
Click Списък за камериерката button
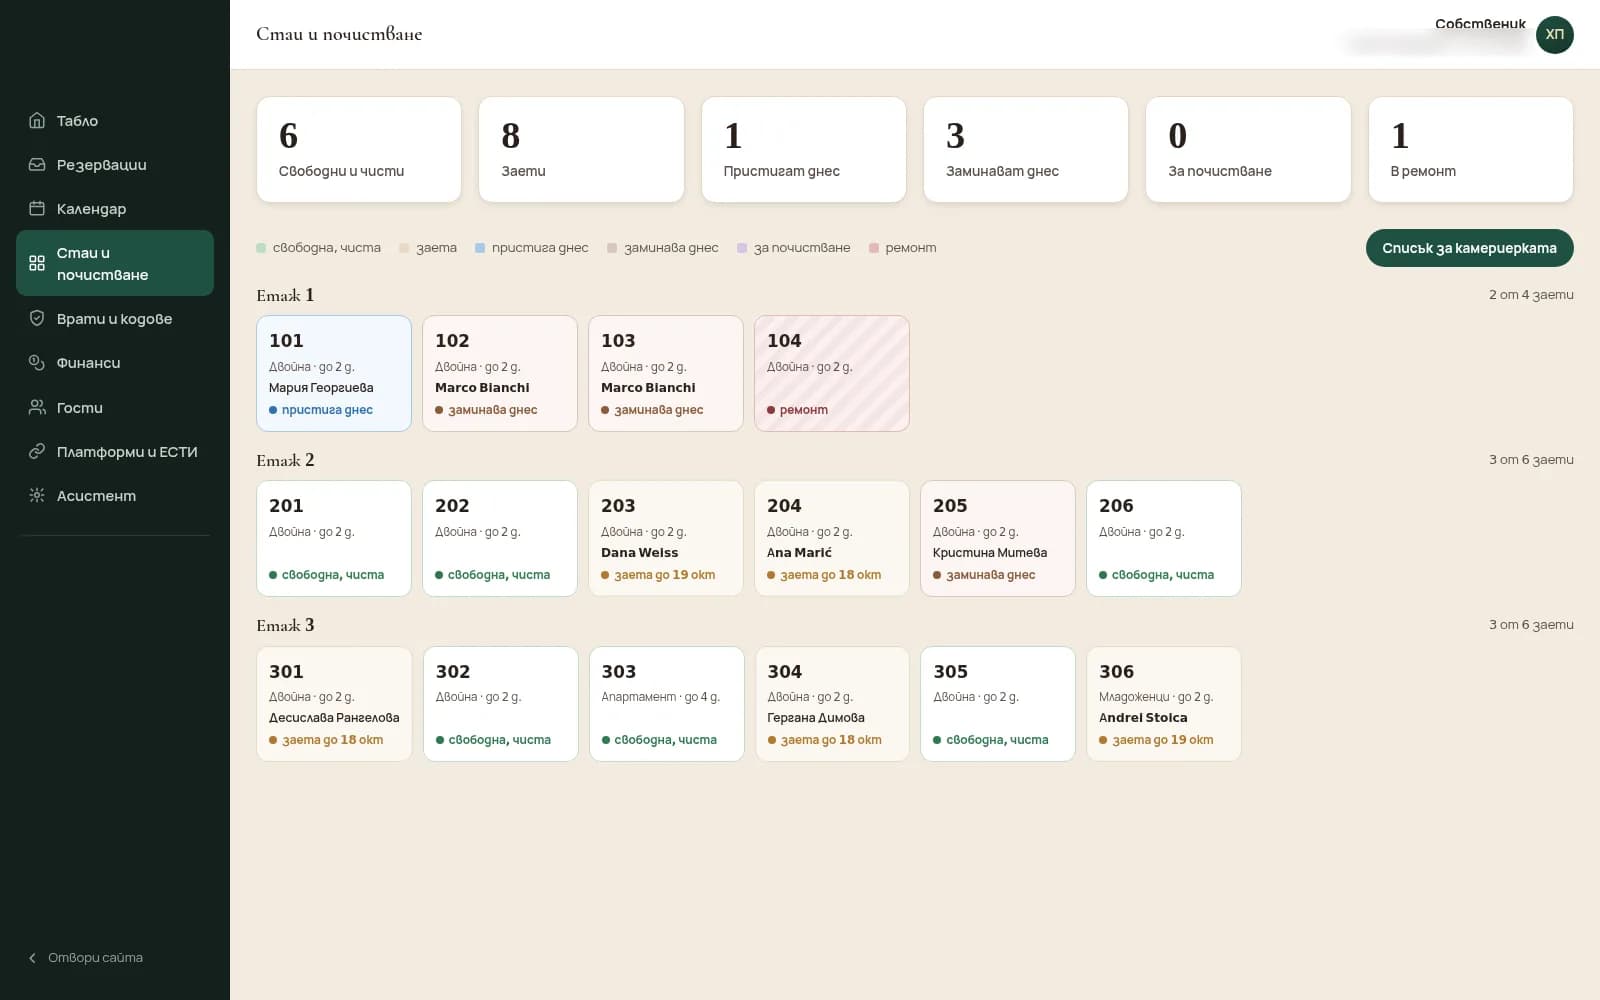click(x=1469, y=248)
